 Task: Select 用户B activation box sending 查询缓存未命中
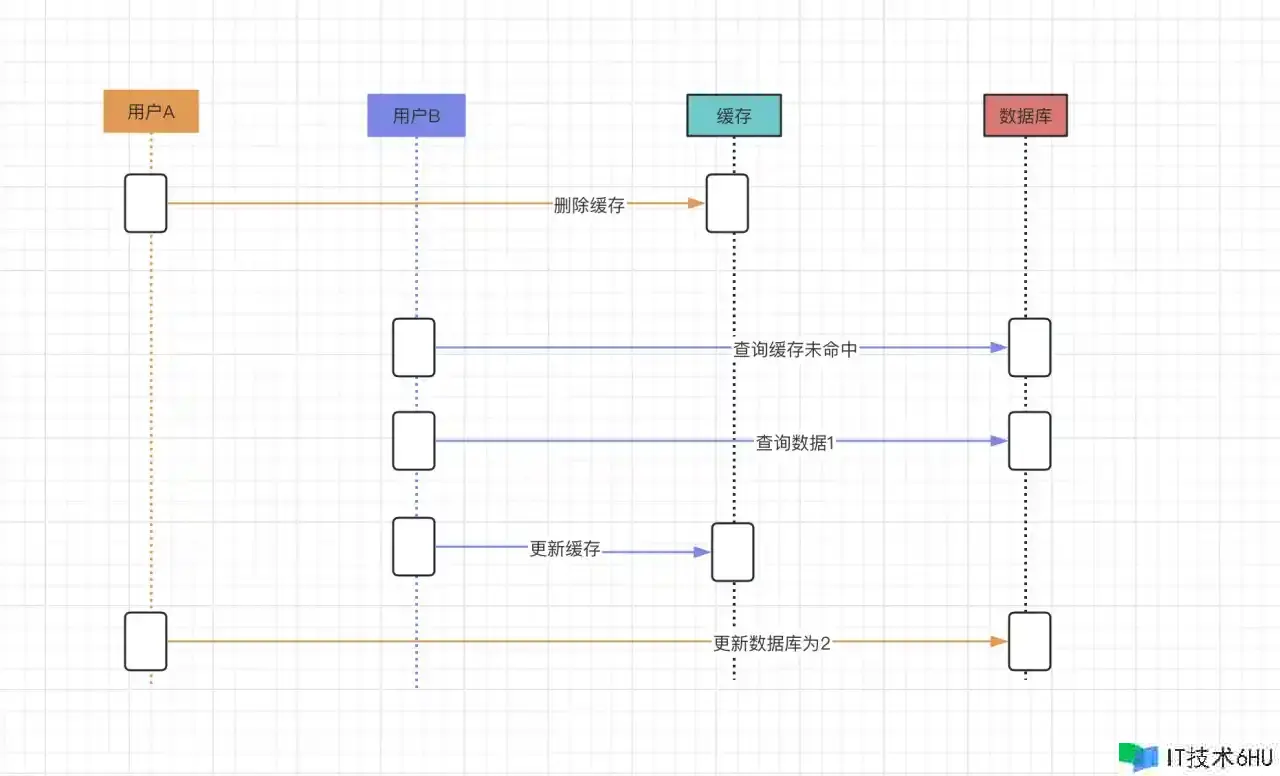[414, 347]
